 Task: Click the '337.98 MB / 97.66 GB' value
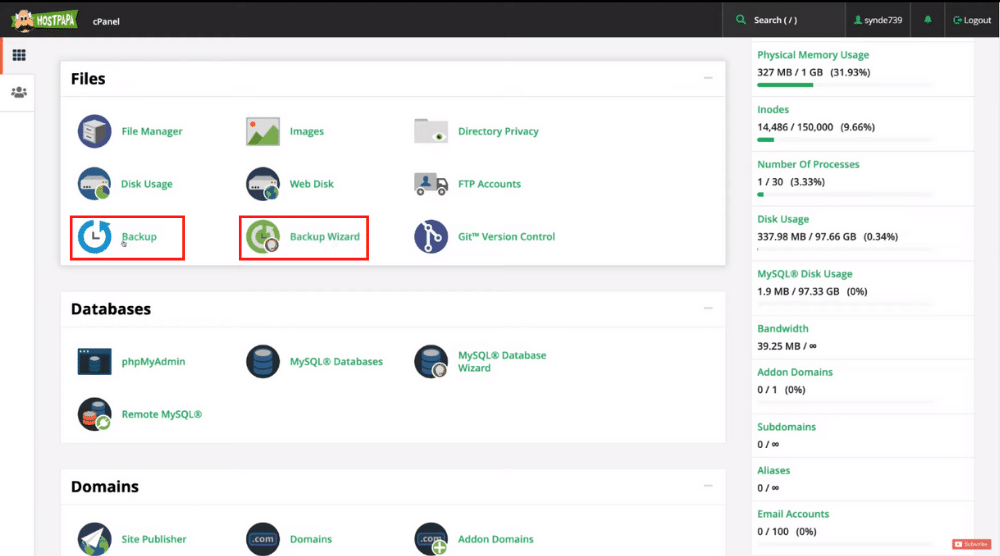(806, 237)
